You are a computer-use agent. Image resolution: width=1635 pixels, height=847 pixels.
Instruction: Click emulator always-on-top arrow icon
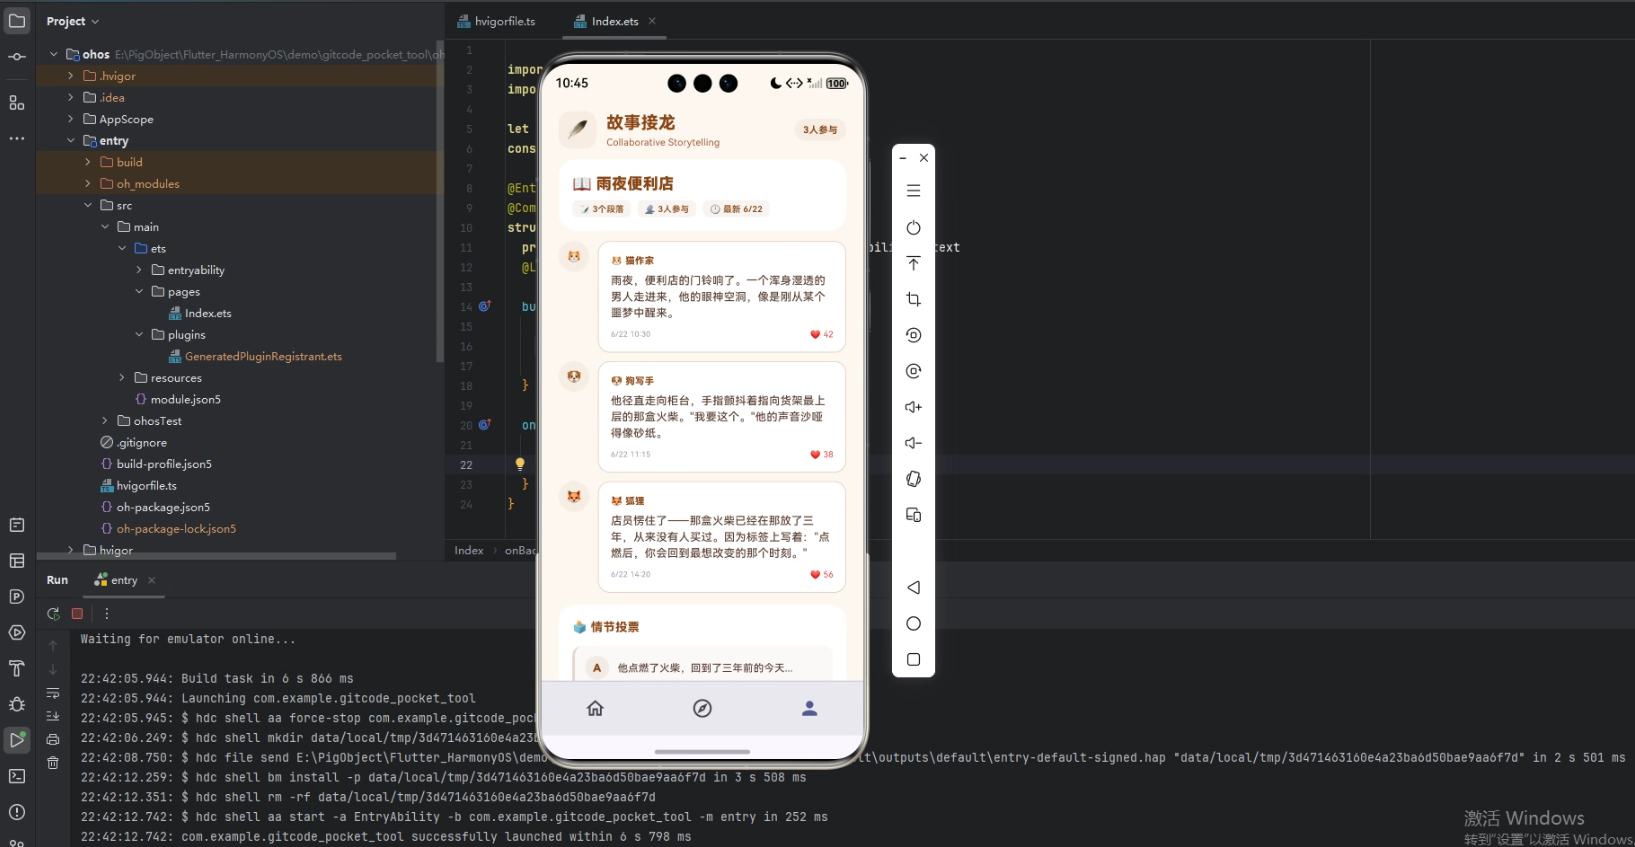(x=913, y=263)
